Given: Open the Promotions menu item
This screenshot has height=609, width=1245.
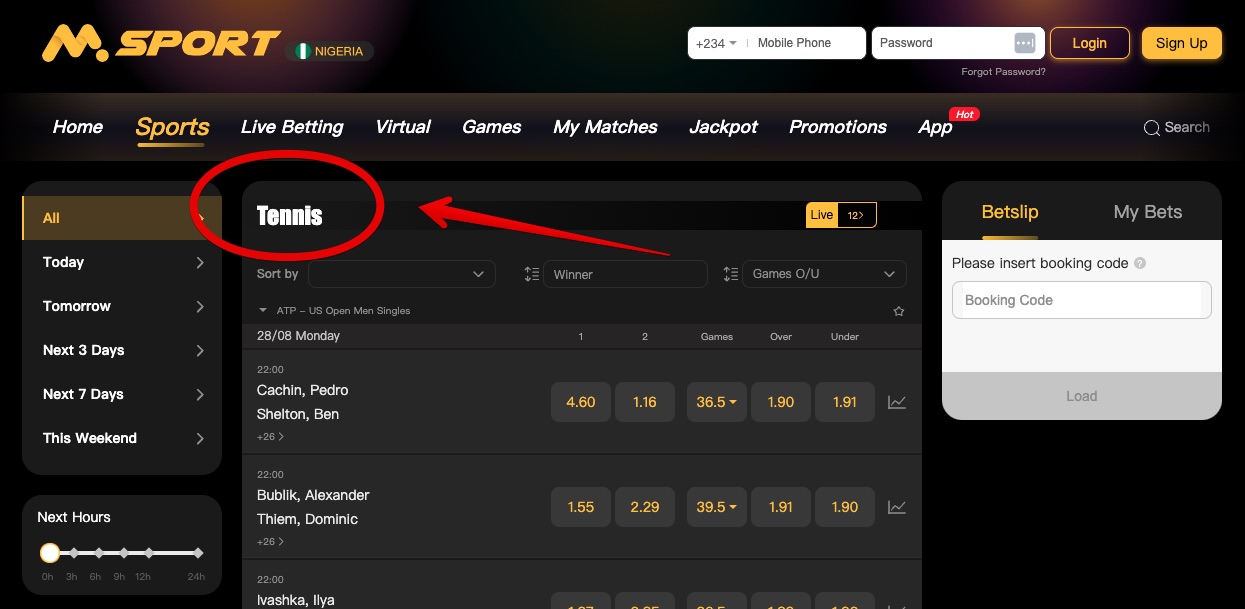Looking at the screenshot, I should (838, 127).
